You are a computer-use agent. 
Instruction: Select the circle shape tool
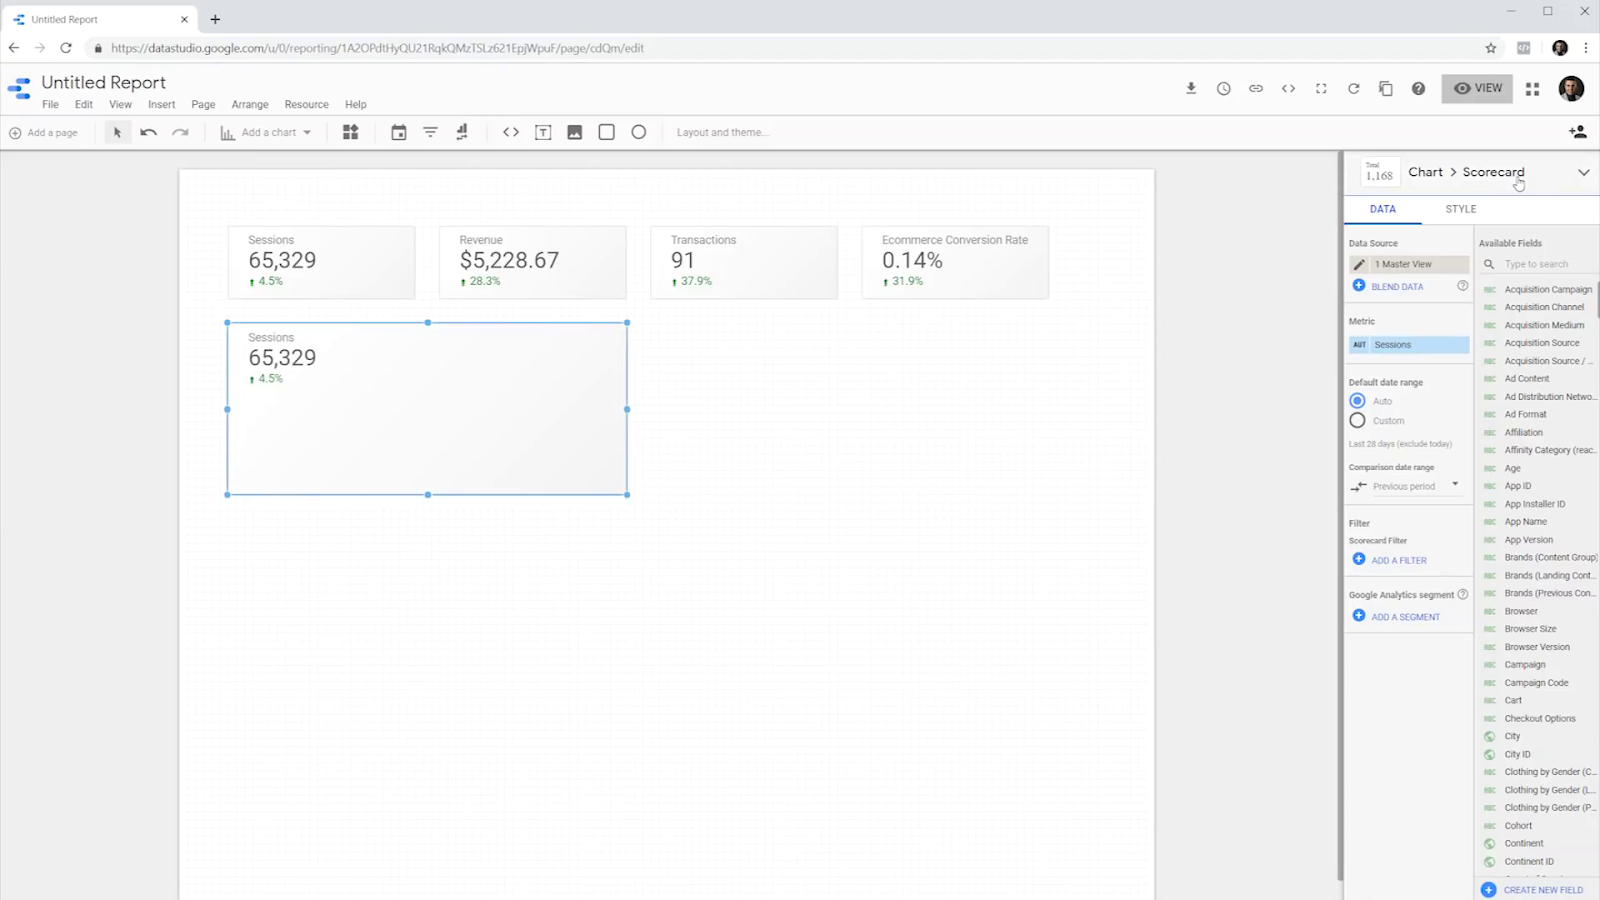click(638, 132)
